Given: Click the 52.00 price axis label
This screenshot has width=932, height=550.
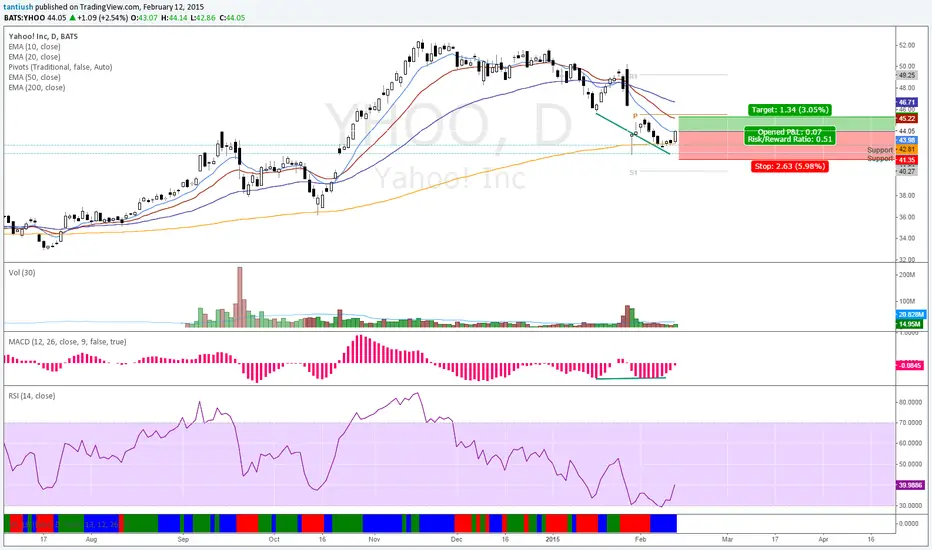Looking at the screenshot, I should pyautogui.click(x=907, y=45).
